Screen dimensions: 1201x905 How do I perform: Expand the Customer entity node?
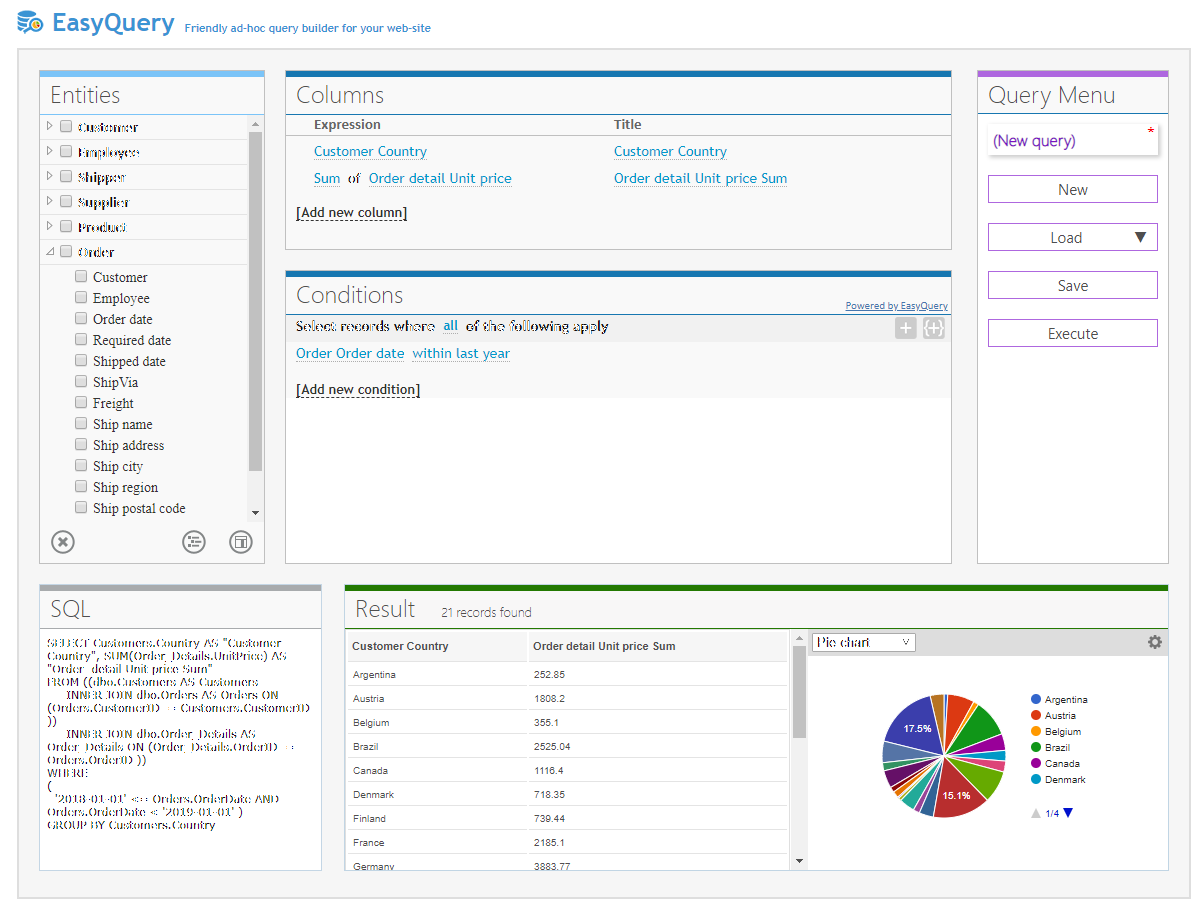coord(50,126)
